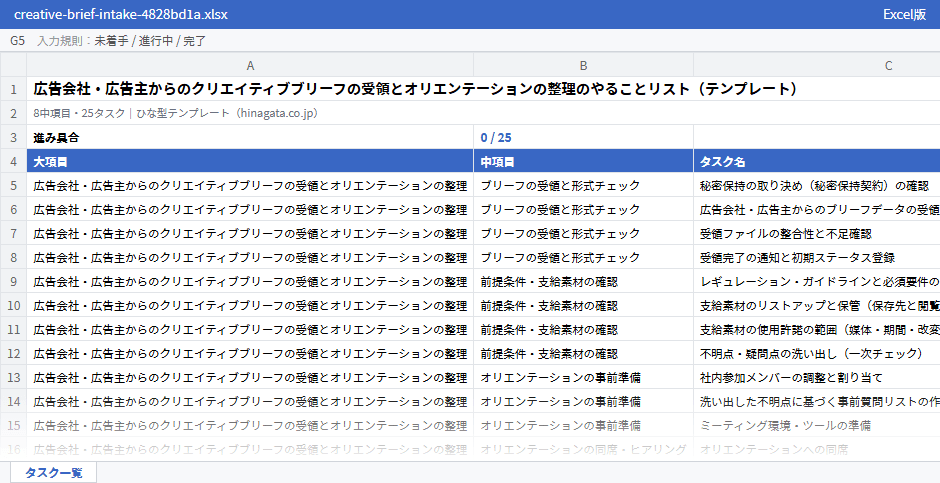Select column B cell in row 5 ブリーフの受領と形式チェック
The width and height of the screenshot is (940, 483).
[583, 185]
